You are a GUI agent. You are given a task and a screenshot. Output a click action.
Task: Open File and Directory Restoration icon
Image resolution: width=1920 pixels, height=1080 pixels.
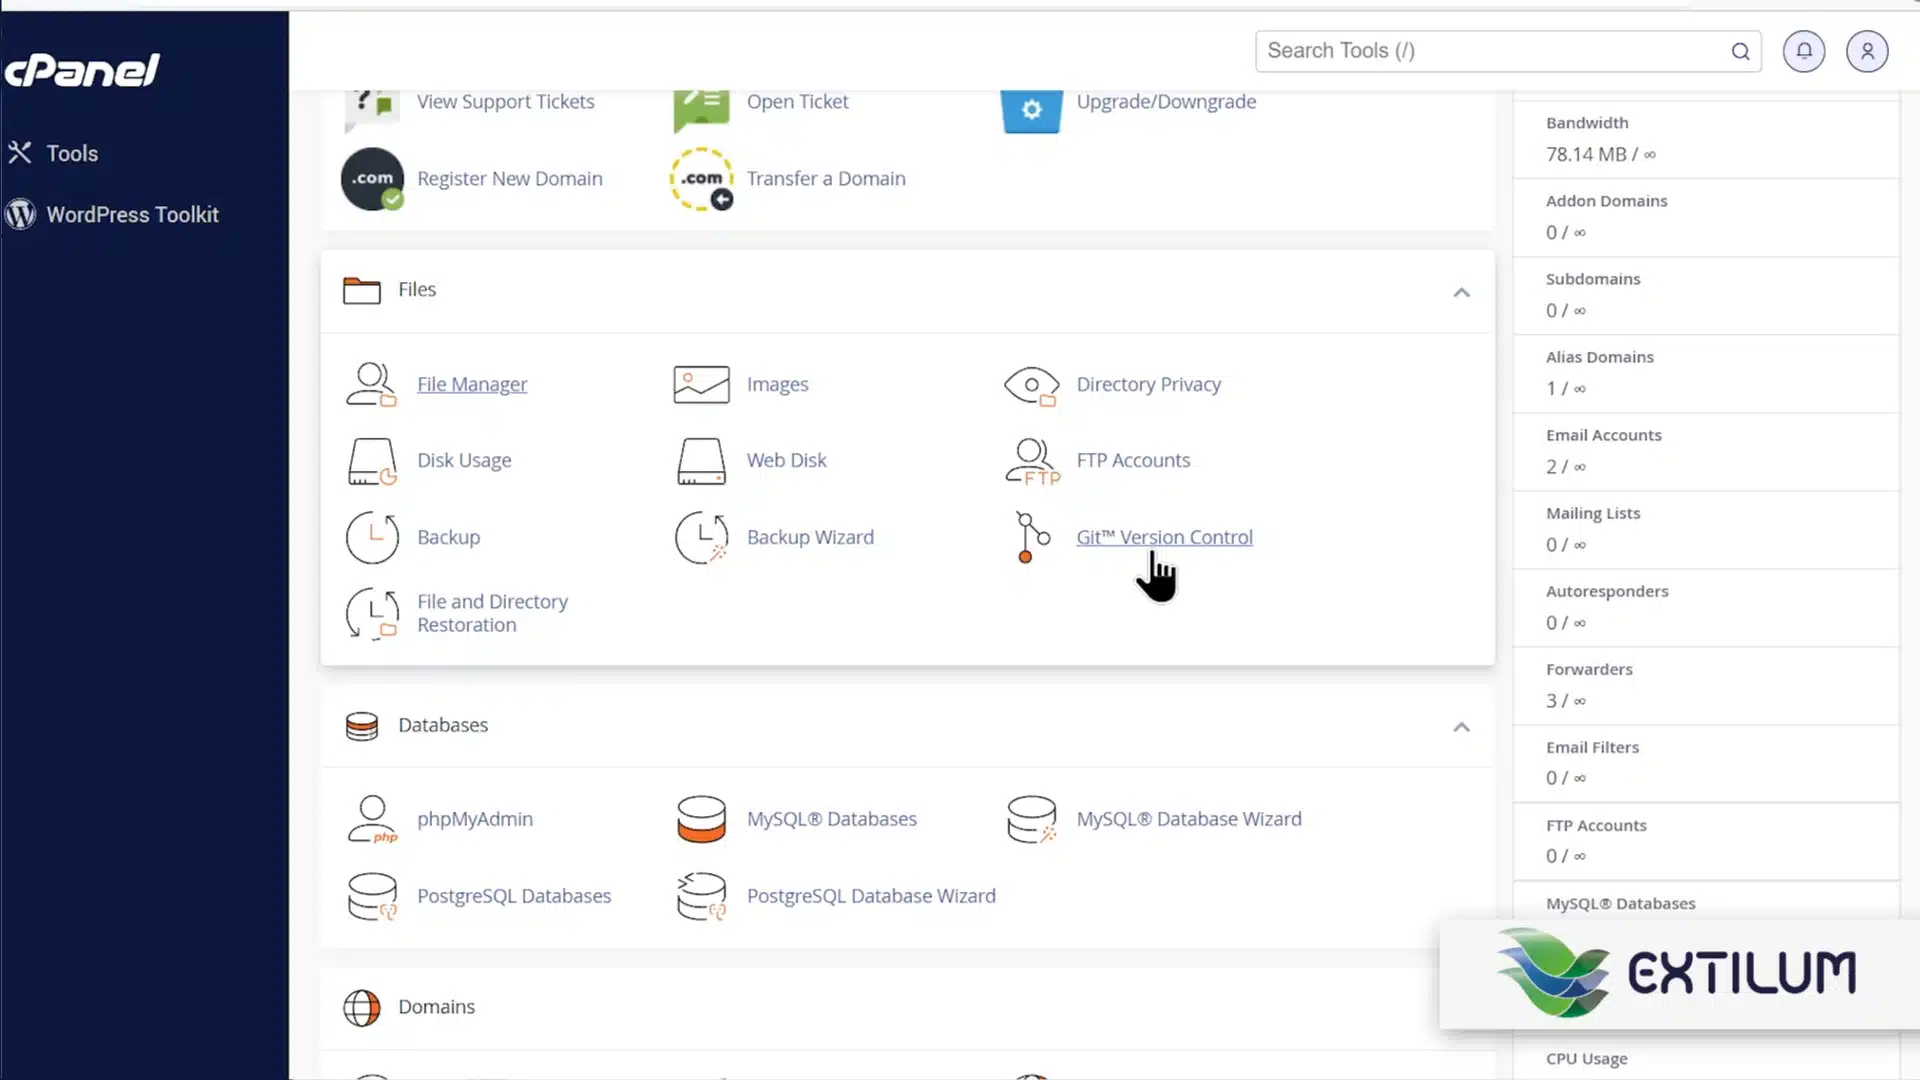click(x=372, y=613)
